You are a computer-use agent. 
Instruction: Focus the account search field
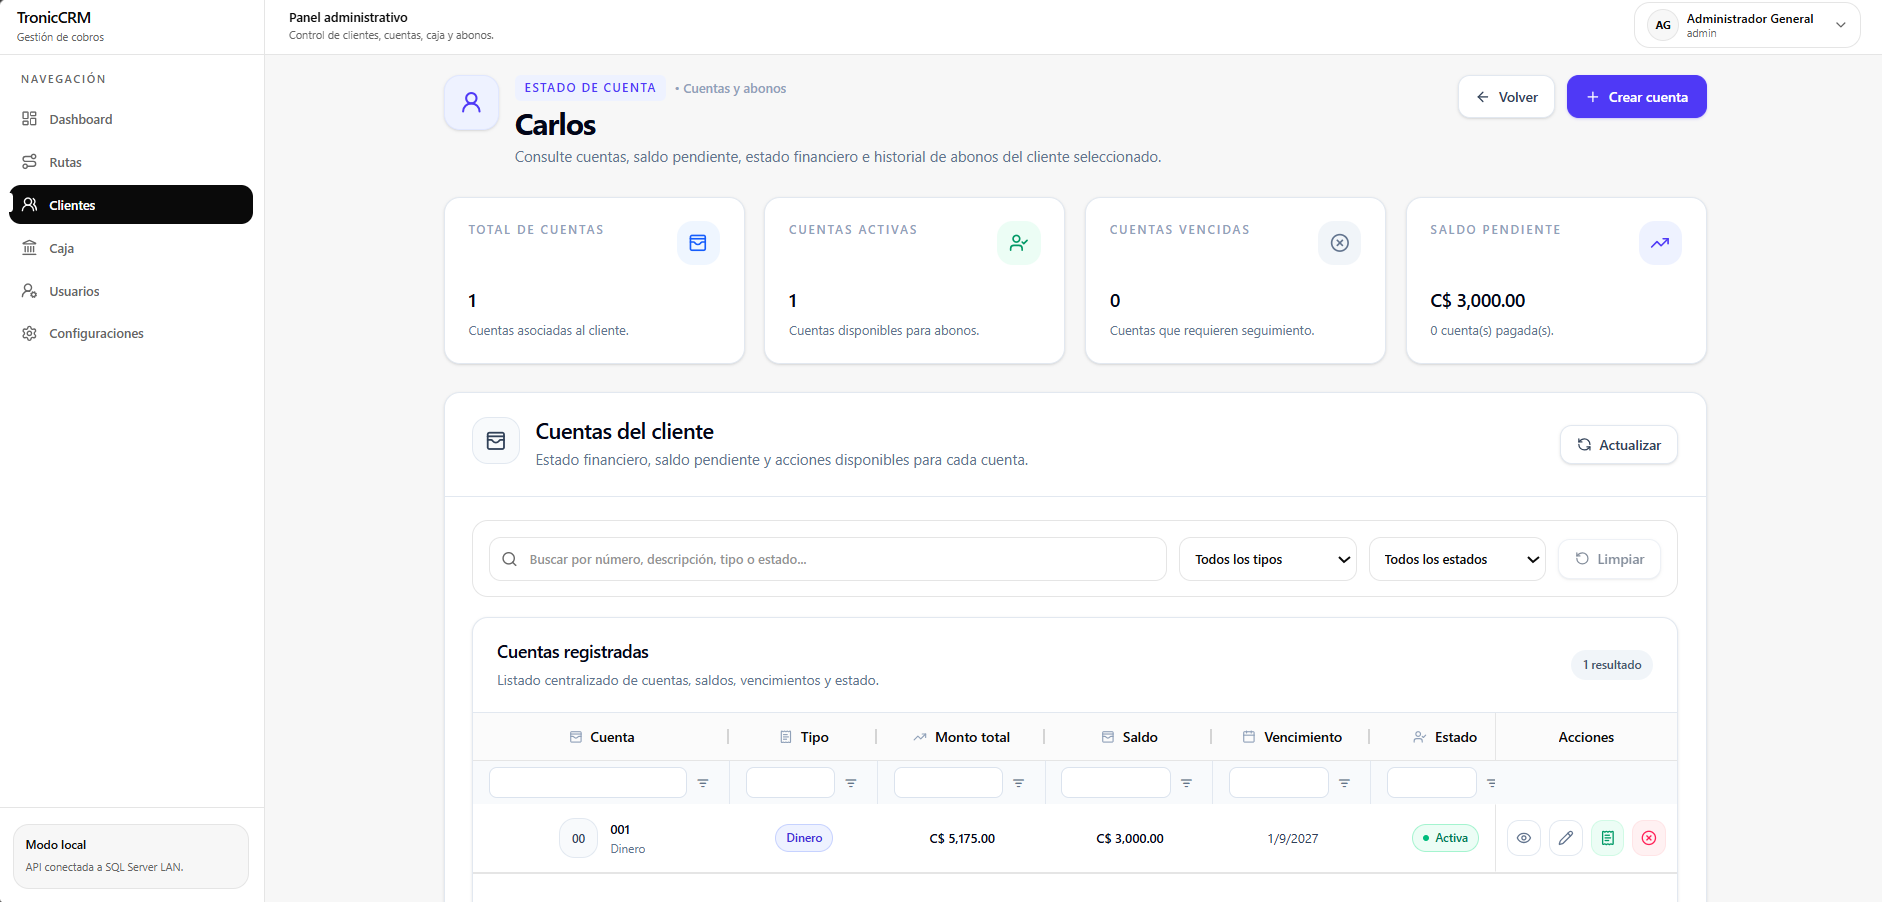[x=828, y=559]
